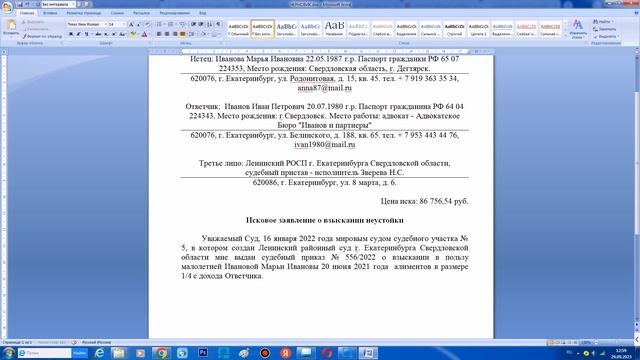Image resolution: width=640 pixels, height=360 pixels.
Task: Open the Home (Главная) ribbon tab
Action: click(27, 13)
